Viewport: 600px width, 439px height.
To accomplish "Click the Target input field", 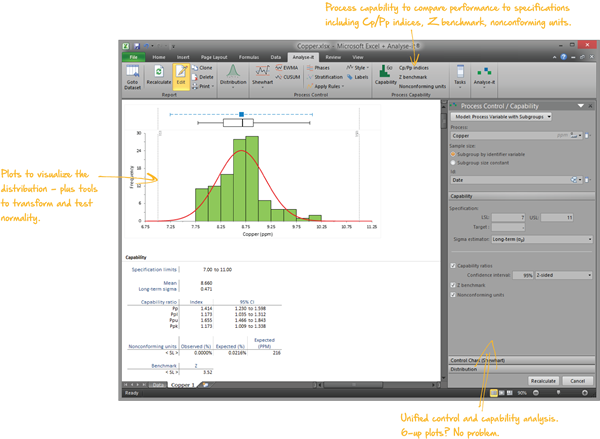I will (508, 227).
